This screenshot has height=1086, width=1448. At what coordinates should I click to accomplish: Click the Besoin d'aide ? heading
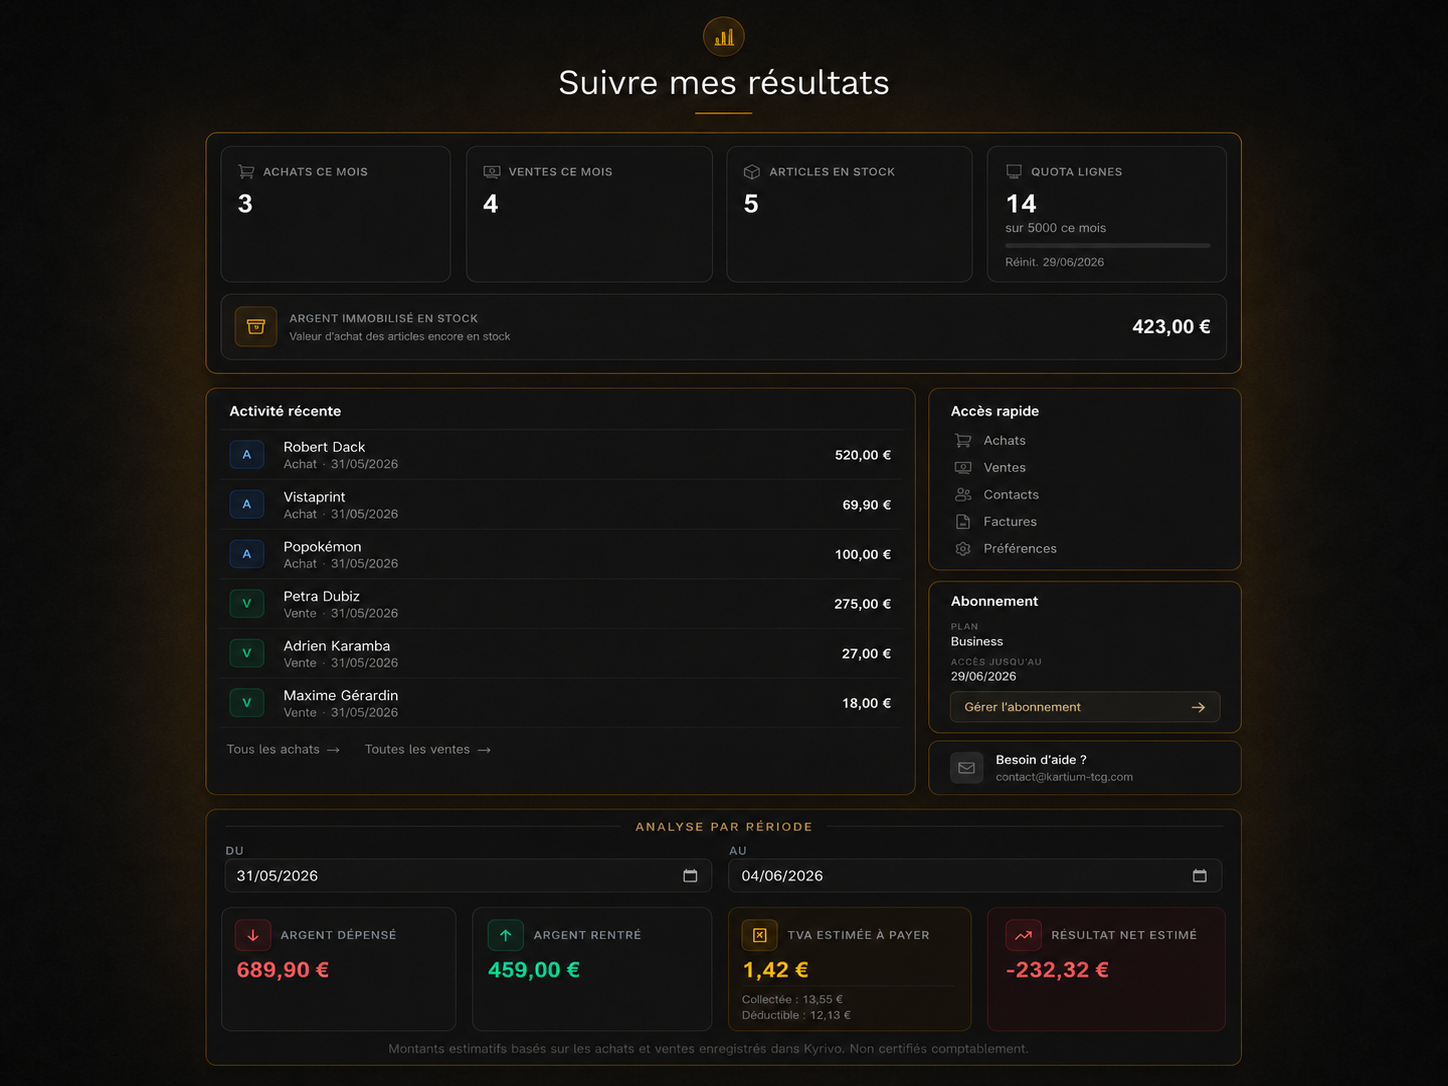coord(1041,760)
